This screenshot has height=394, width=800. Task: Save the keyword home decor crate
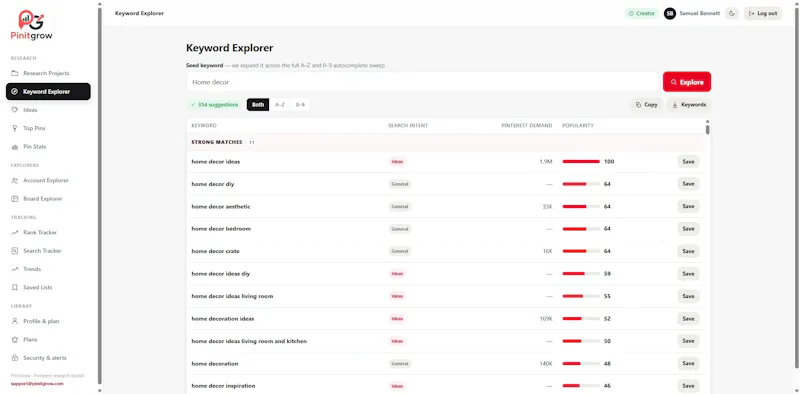[688, 251]
